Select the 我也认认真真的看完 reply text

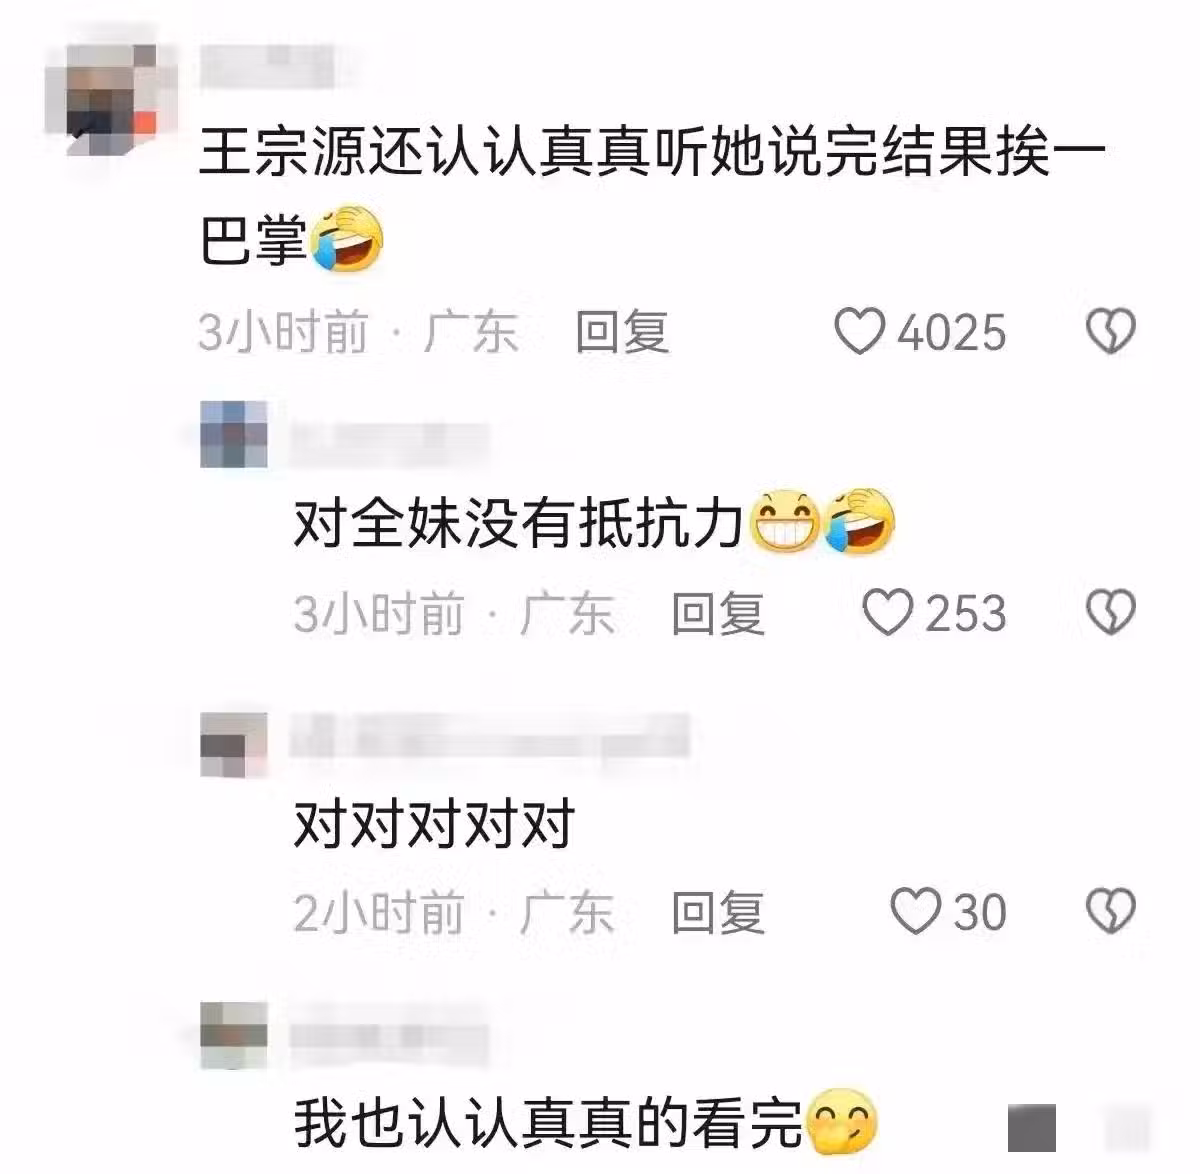[585, 1122]
